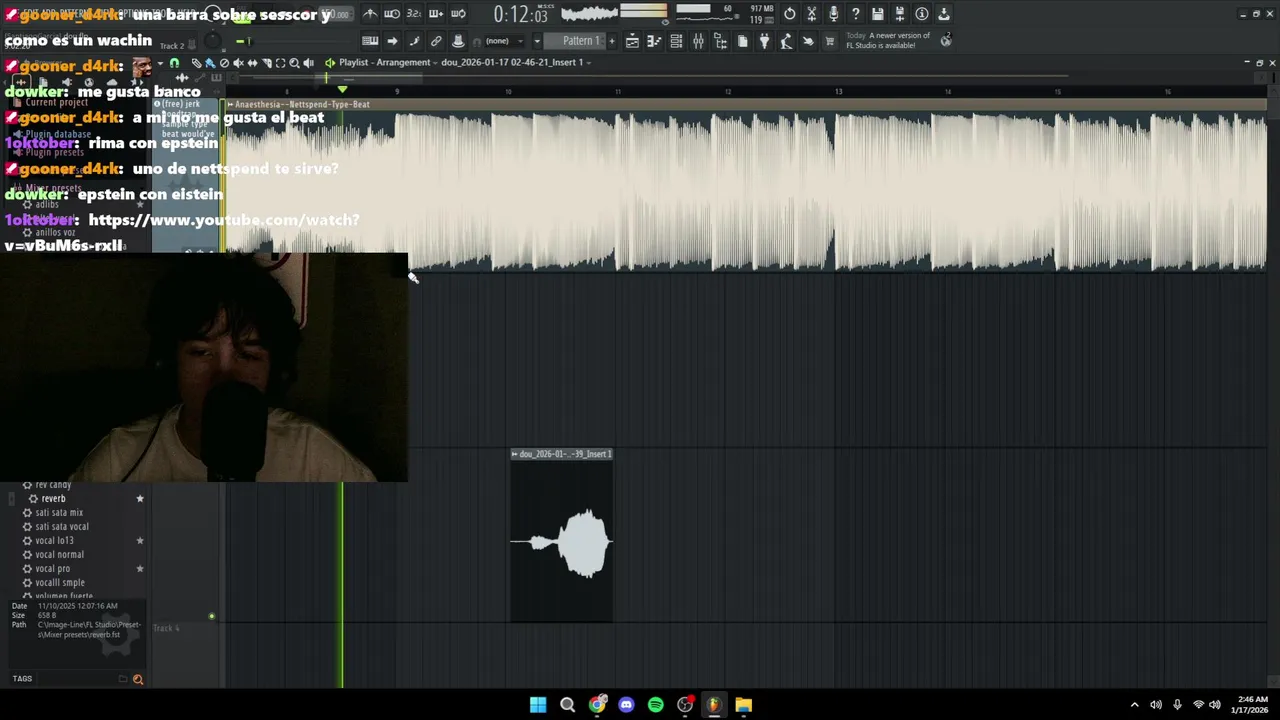The width and height of the screenshot is (1280, 720).
Task: Select the Anaesthesia Nettspend Type Beat clip title
Action: point(302,104)
